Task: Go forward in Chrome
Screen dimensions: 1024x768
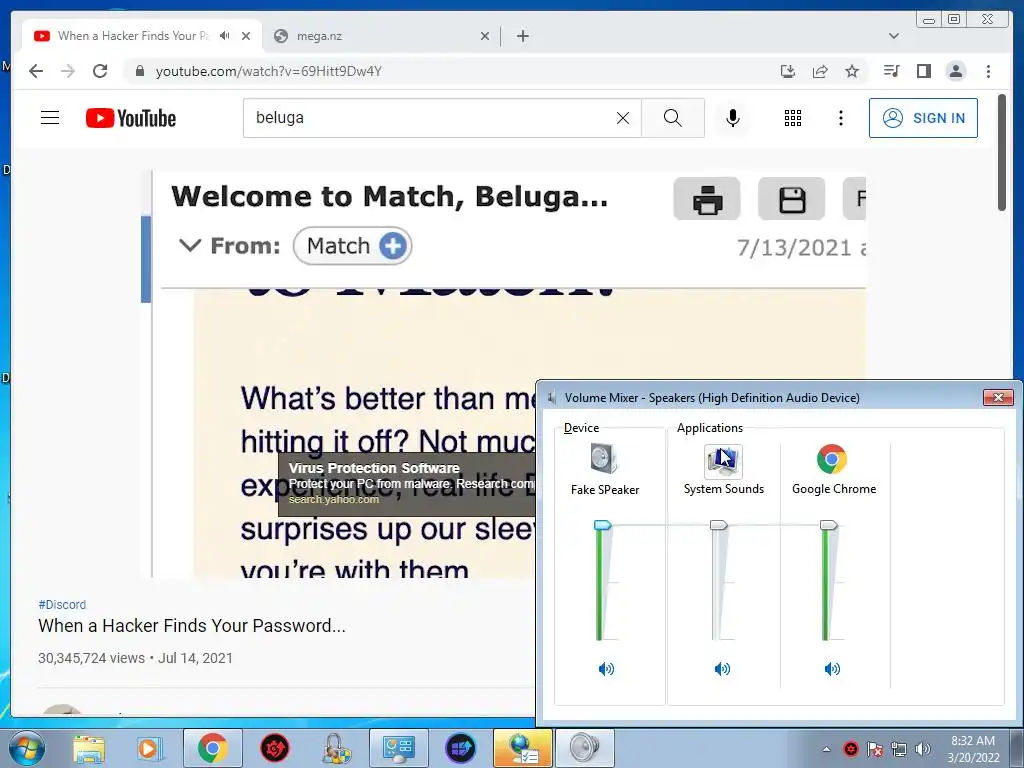Action: (68, 71)
